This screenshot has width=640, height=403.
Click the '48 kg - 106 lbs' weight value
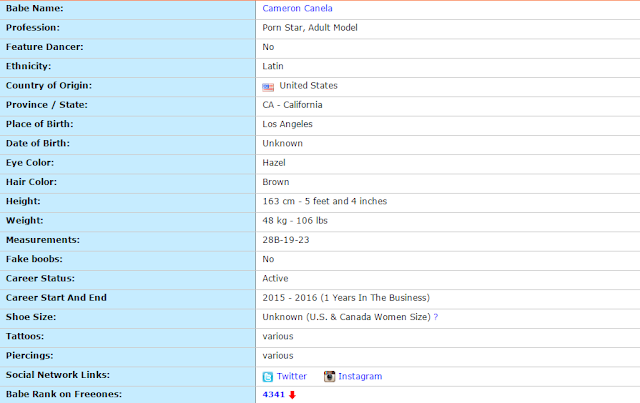tap(295, 220)
